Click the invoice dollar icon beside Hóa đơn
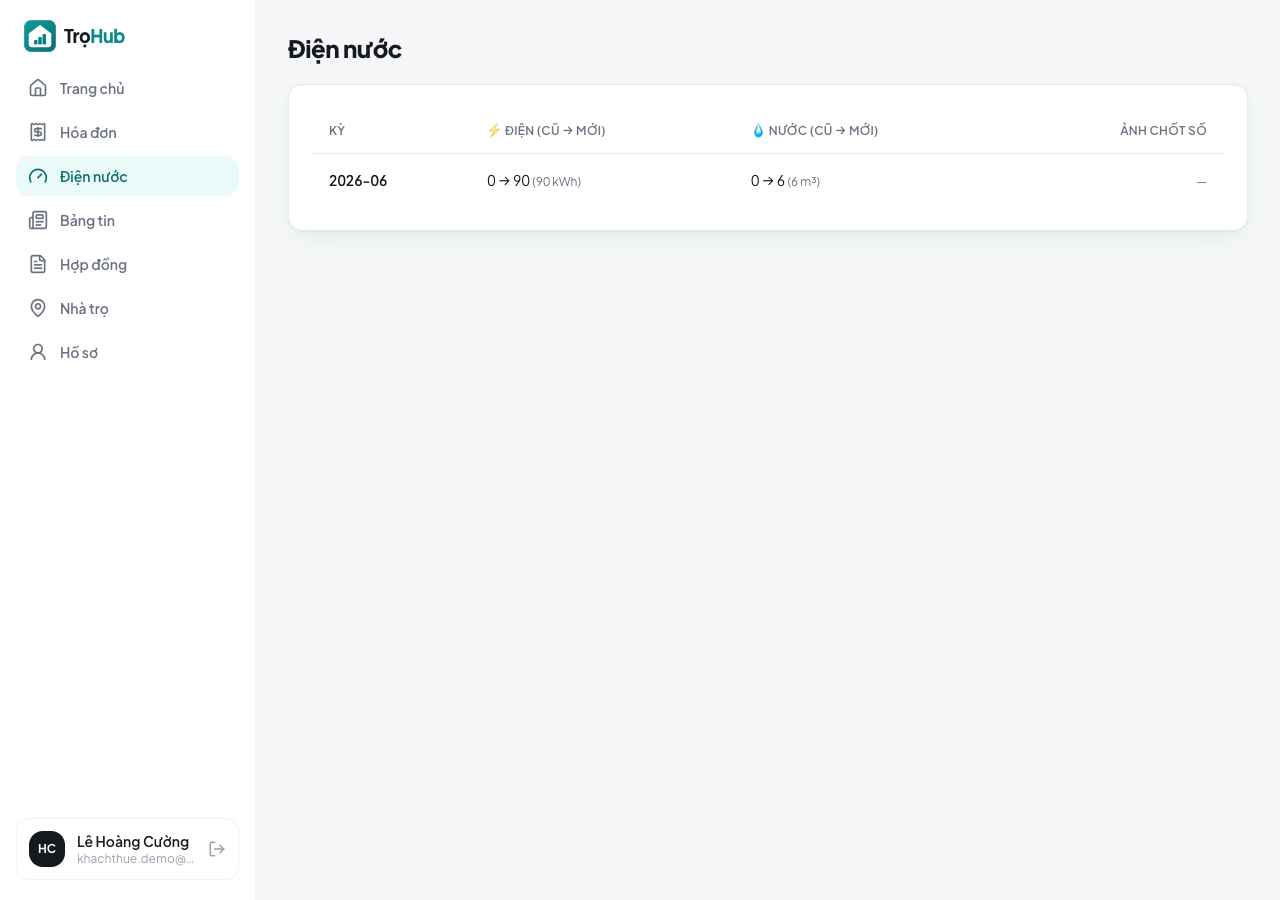 tap(38, 132)
